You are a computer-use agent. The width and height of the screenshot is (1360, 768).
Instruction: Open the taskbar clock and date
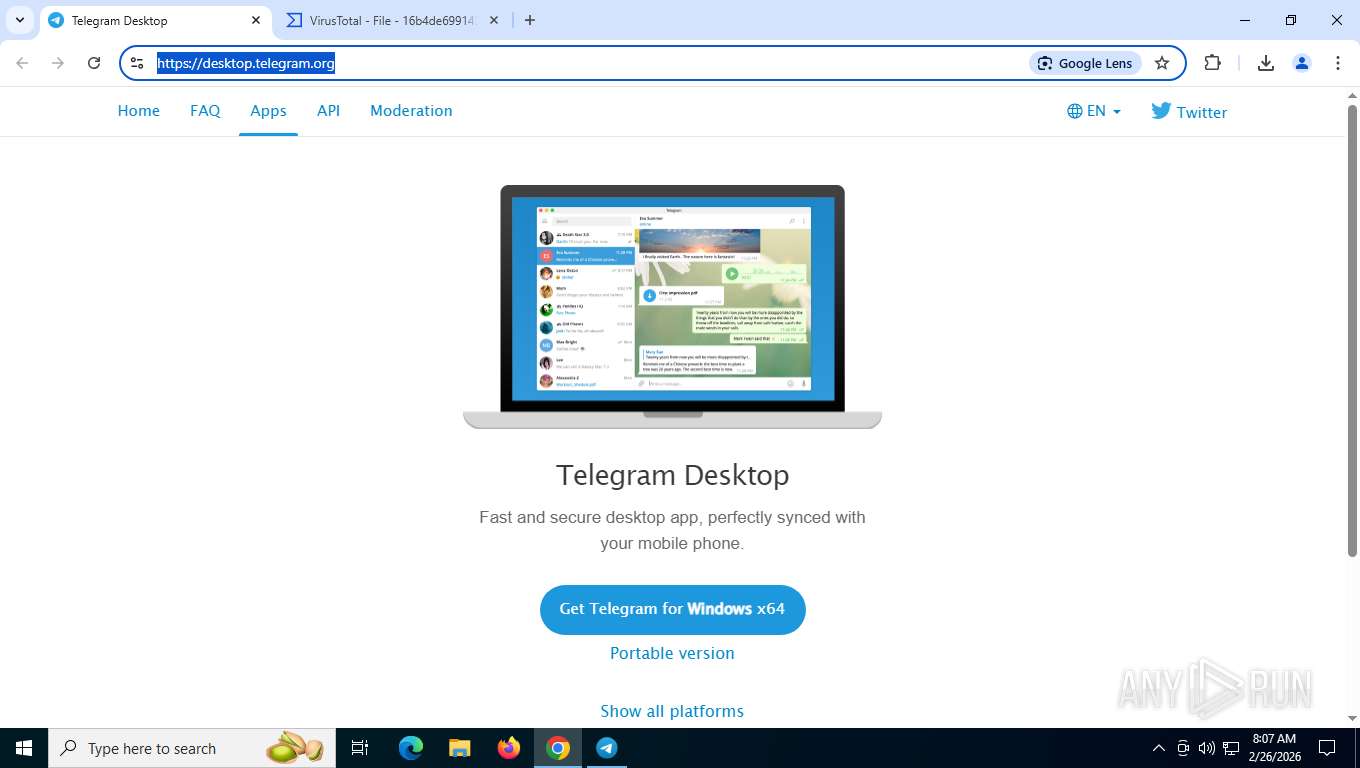pyautogui.click(x=1274, y=748)
